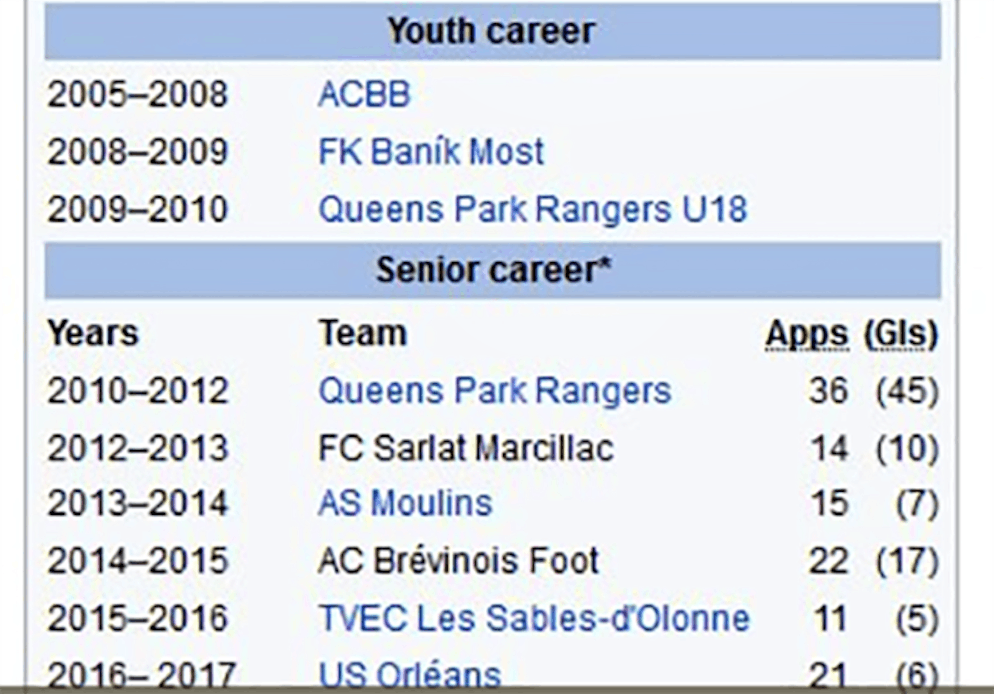Open the senior Queens Park Rangers link
The image size is (994, 694).
tap(494, 390)
